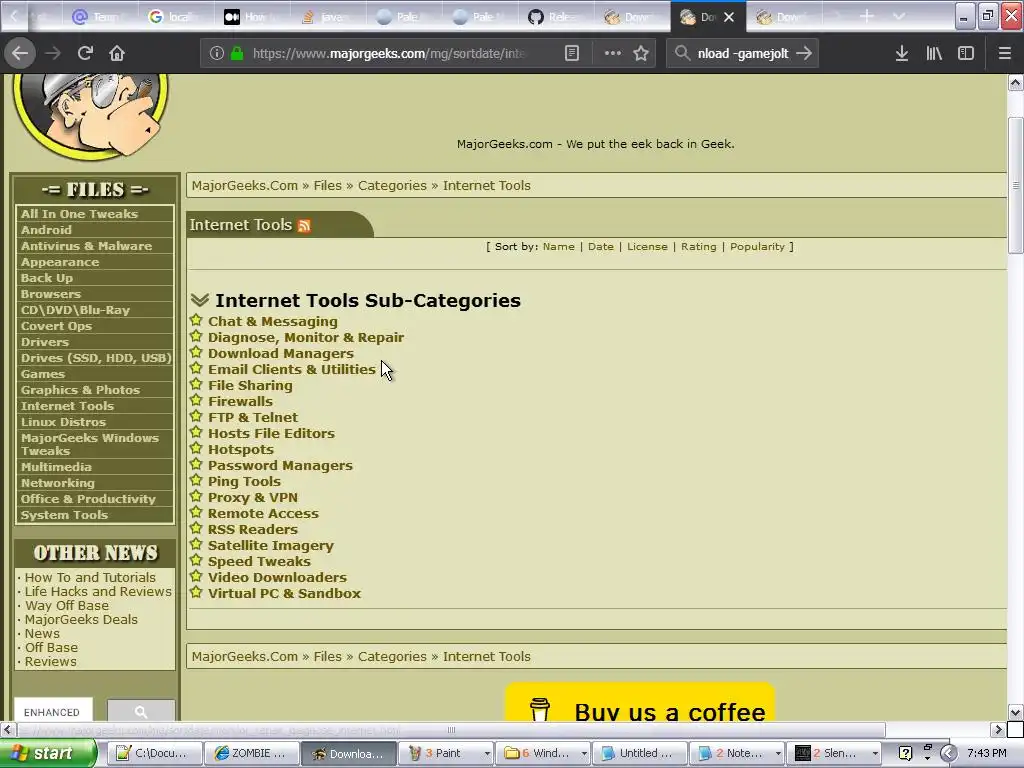This screenshot has height=768, width=1024.
Task: Click the URL address field
Action: 389,54
